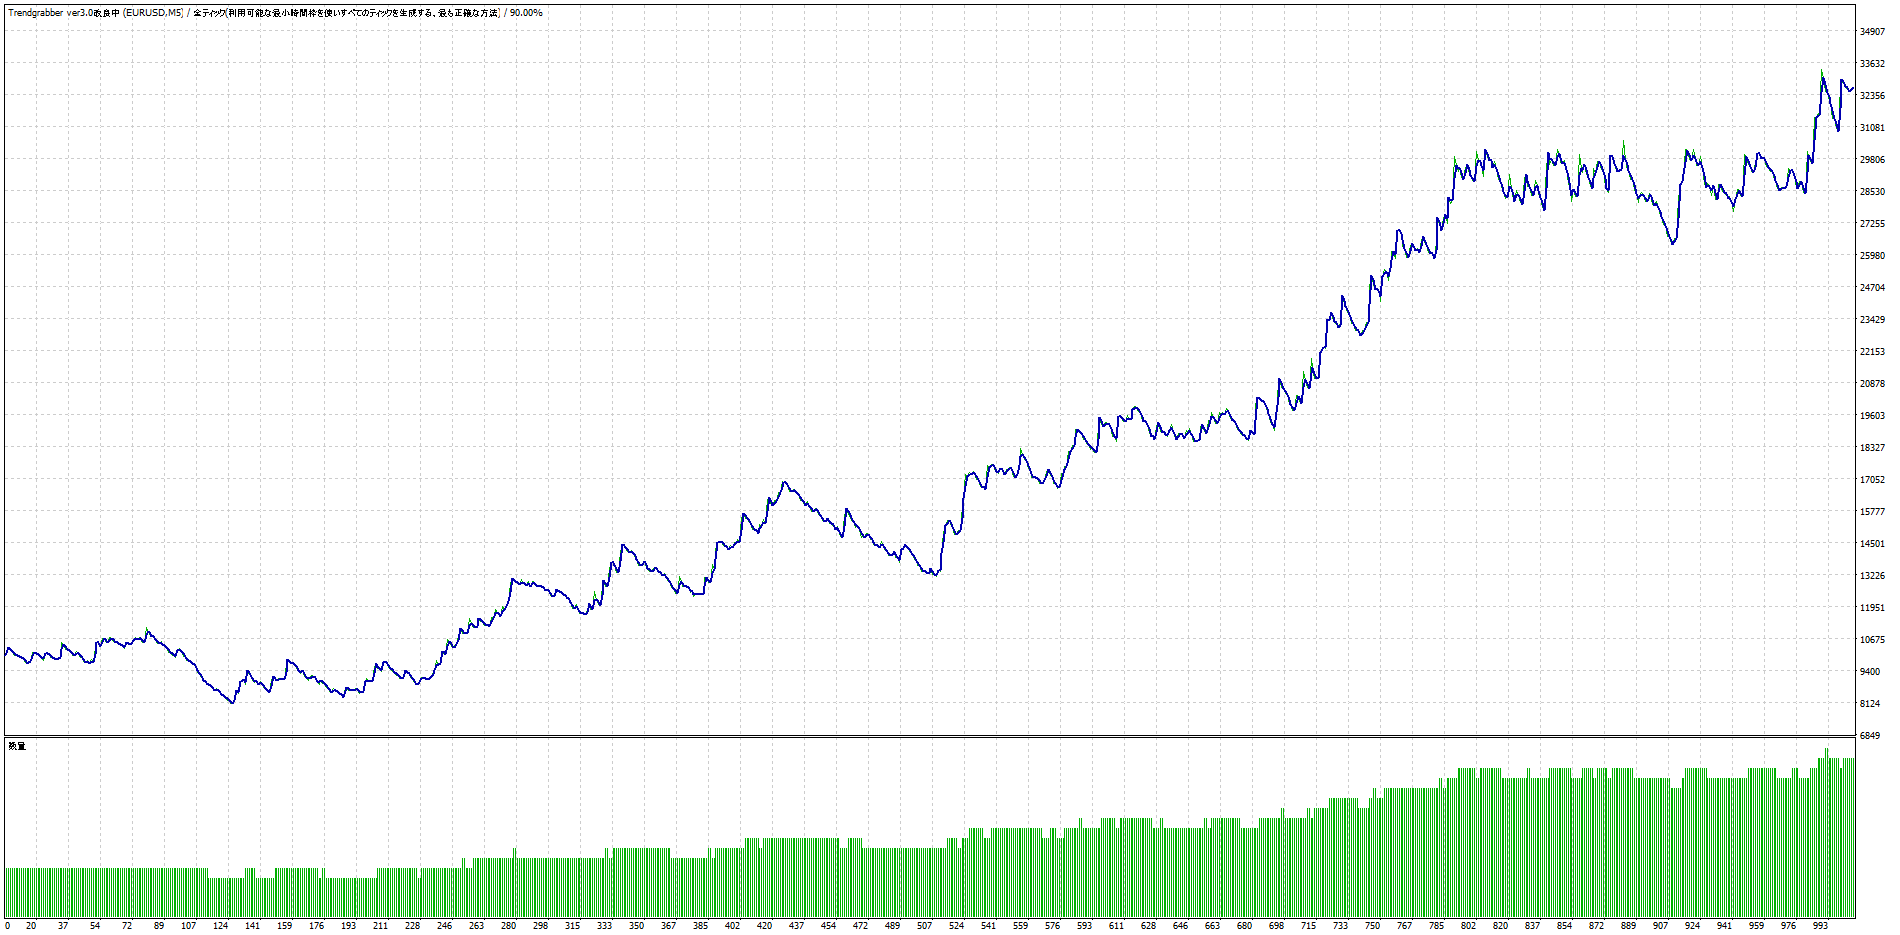
Task: Click the (EURUSD,M5) symbol text in title
Action: click(x=154, y=13)
